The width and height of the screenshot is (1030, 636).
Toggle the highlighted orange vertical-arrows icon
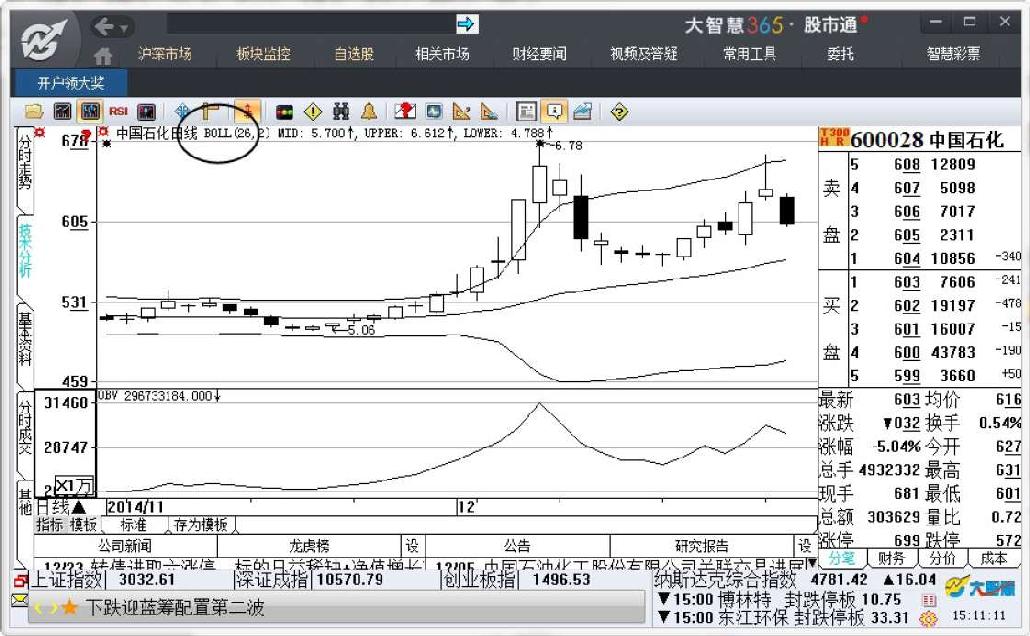click(248, 112)
